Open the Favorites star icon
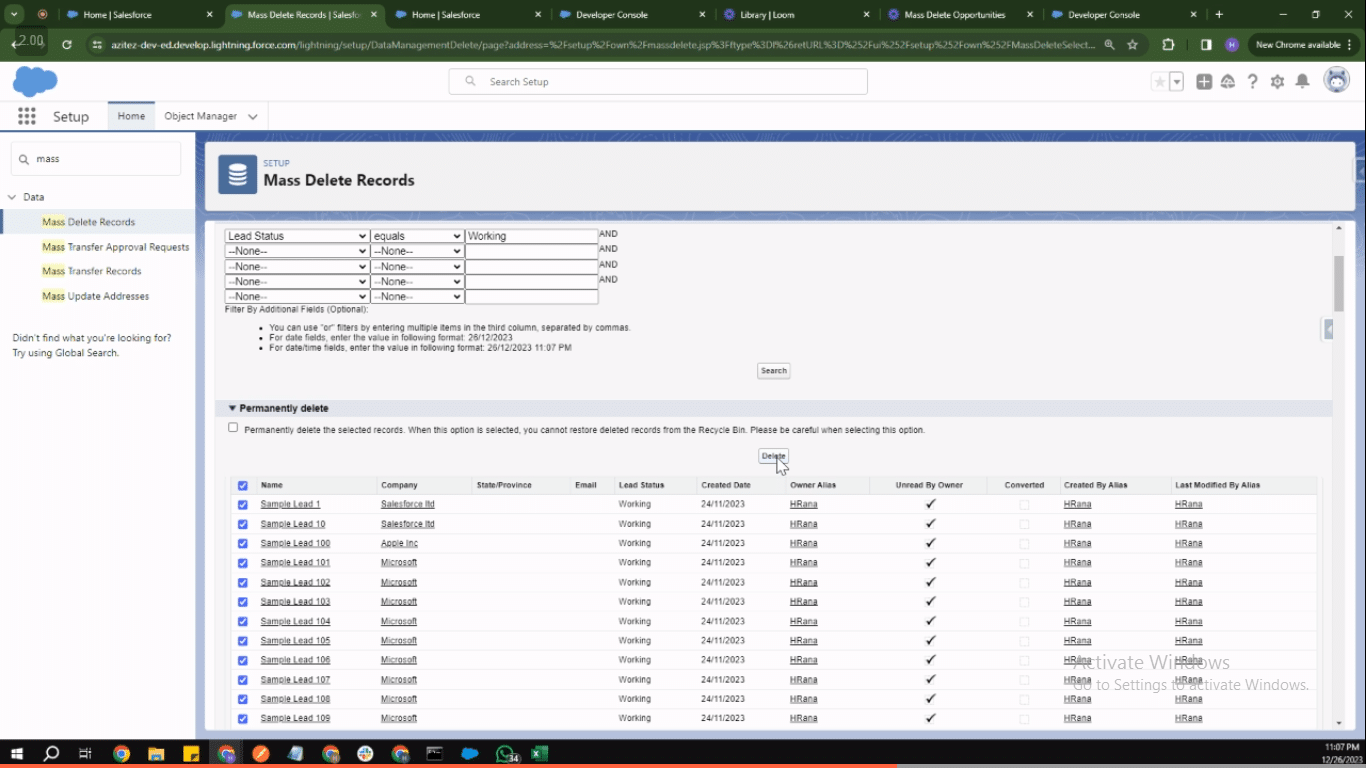 1160,82
